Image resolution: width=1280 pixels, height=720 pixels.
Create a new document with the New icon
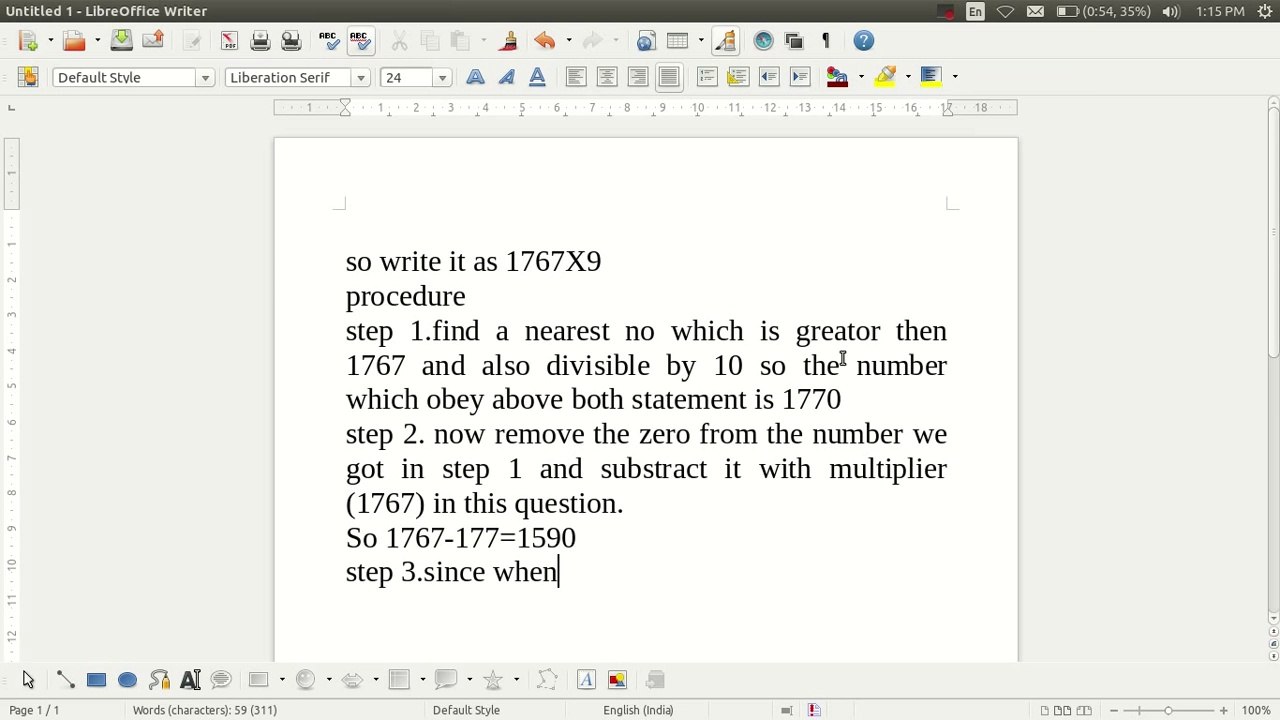click(x=27, y=41)
